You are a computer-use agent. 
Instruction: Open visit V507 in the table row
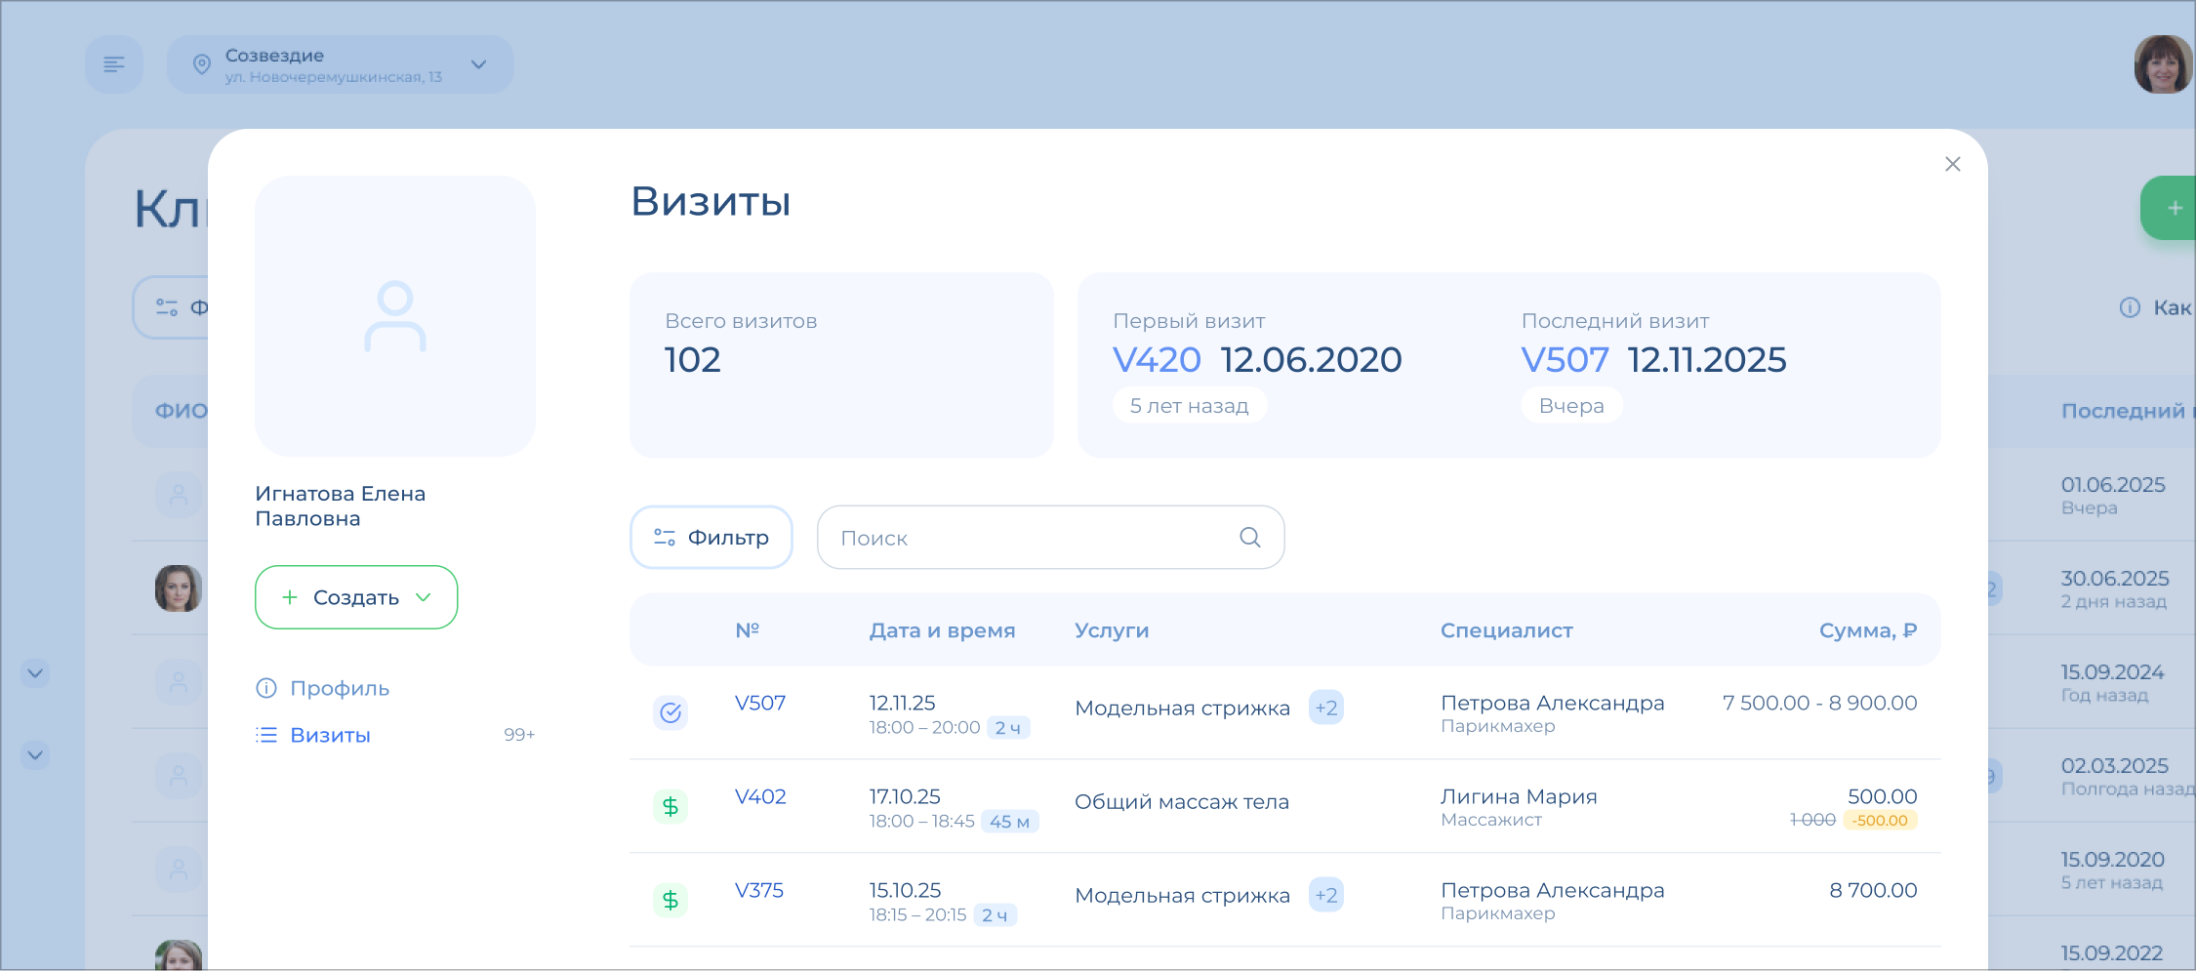pos(760,703)
